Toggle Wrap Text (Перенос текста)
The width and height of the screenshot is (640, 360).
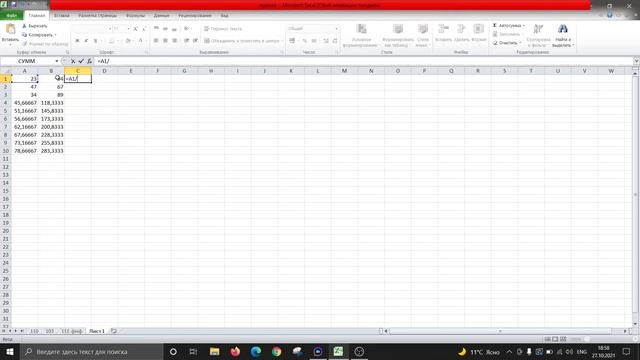click(223, 29)
